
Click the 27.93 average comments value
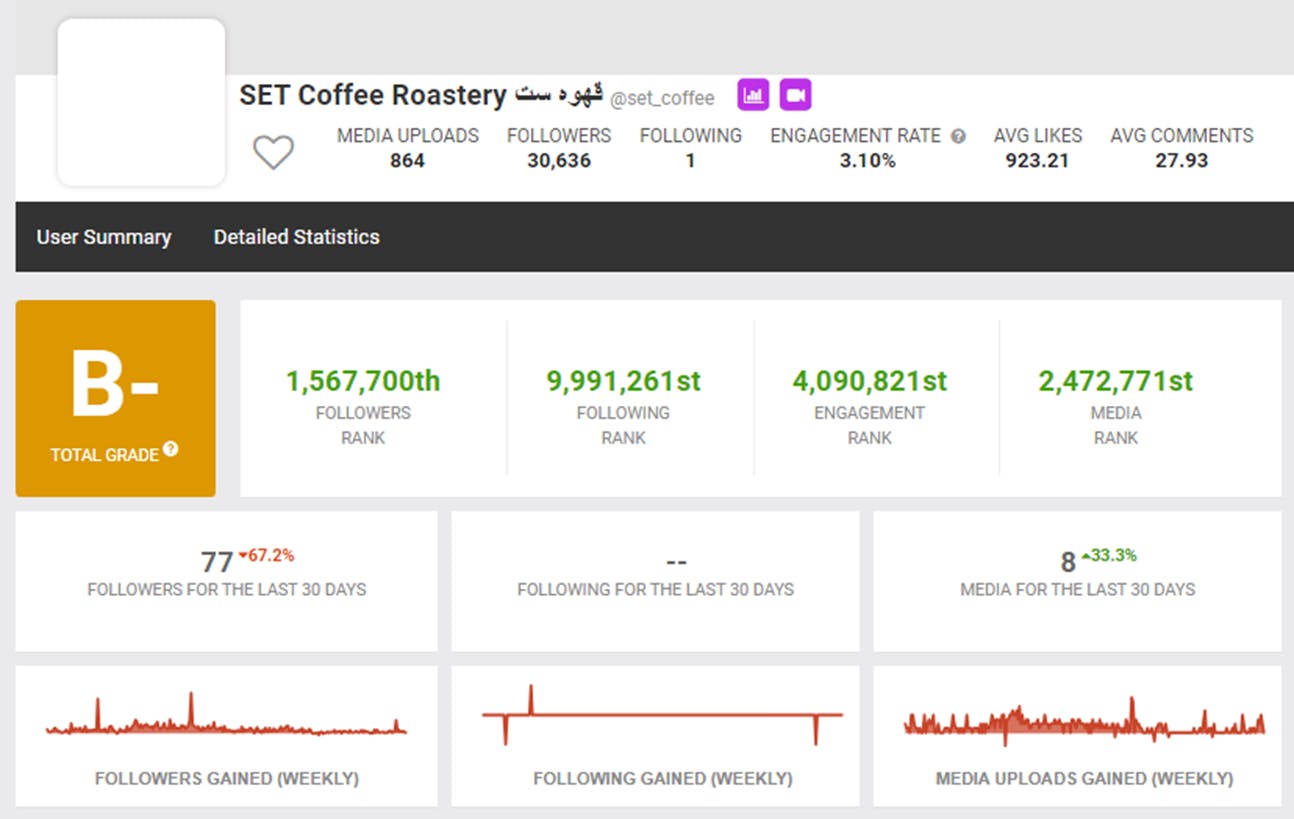coord(1182,161)
